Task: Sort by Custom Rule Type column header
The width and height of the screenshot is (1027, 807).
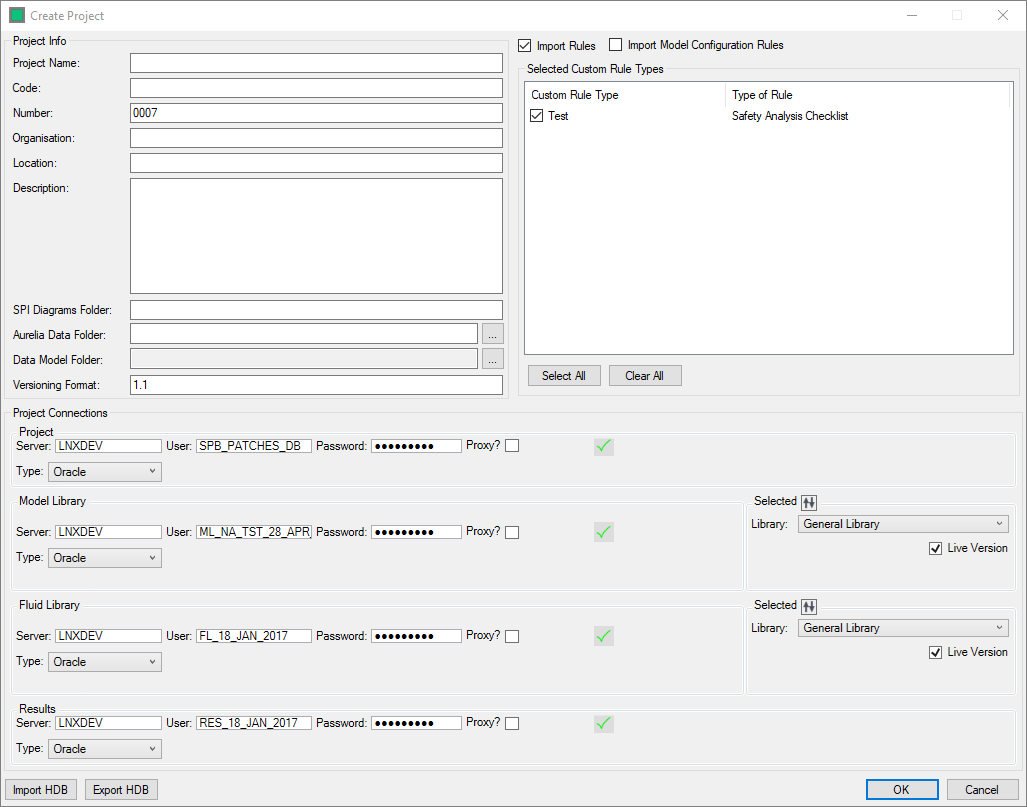Action: [624, 95]
